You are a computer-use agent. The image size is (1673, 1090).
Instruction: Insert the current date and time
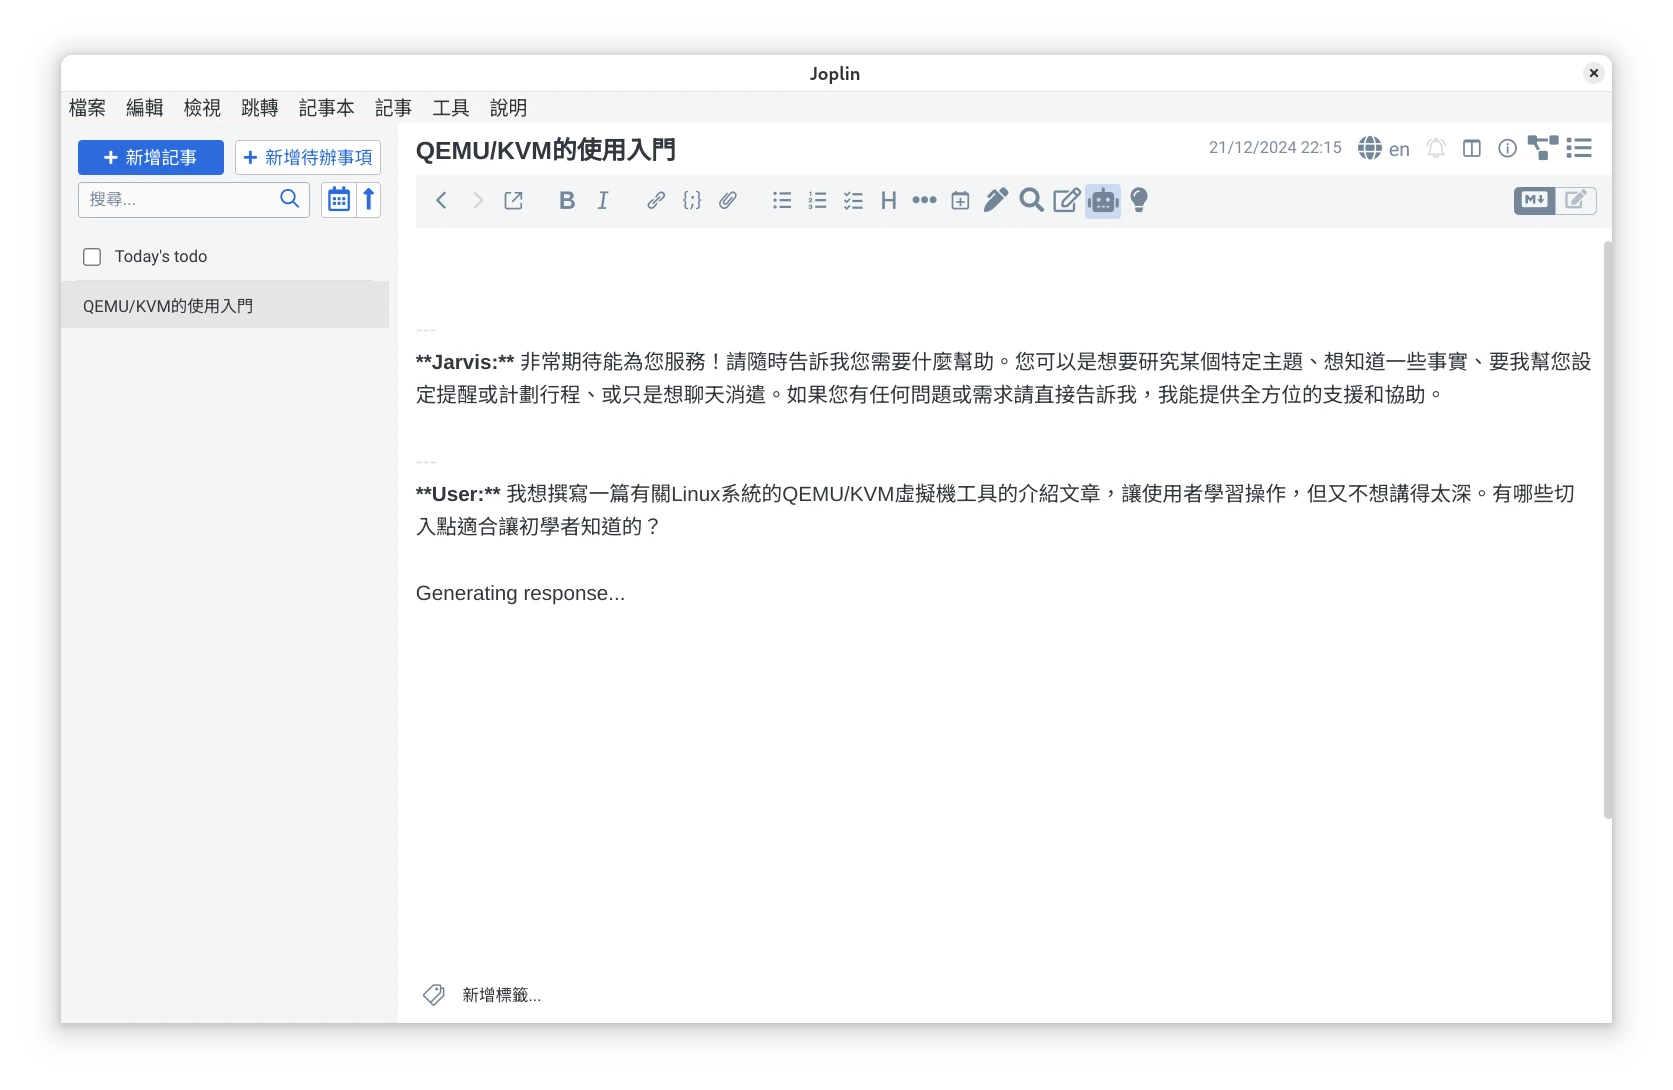pyautogui.click(x=959, y=200)
